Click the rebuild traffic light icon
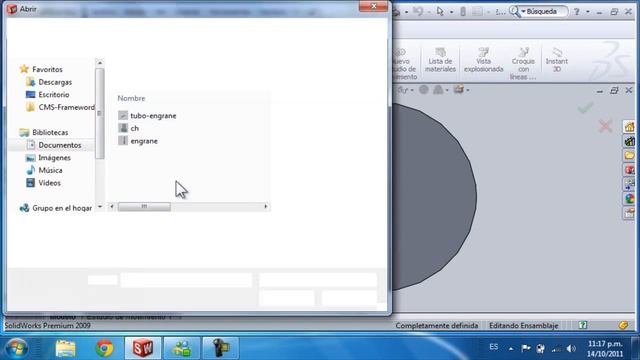640x360 pixels. pos(463,11)
